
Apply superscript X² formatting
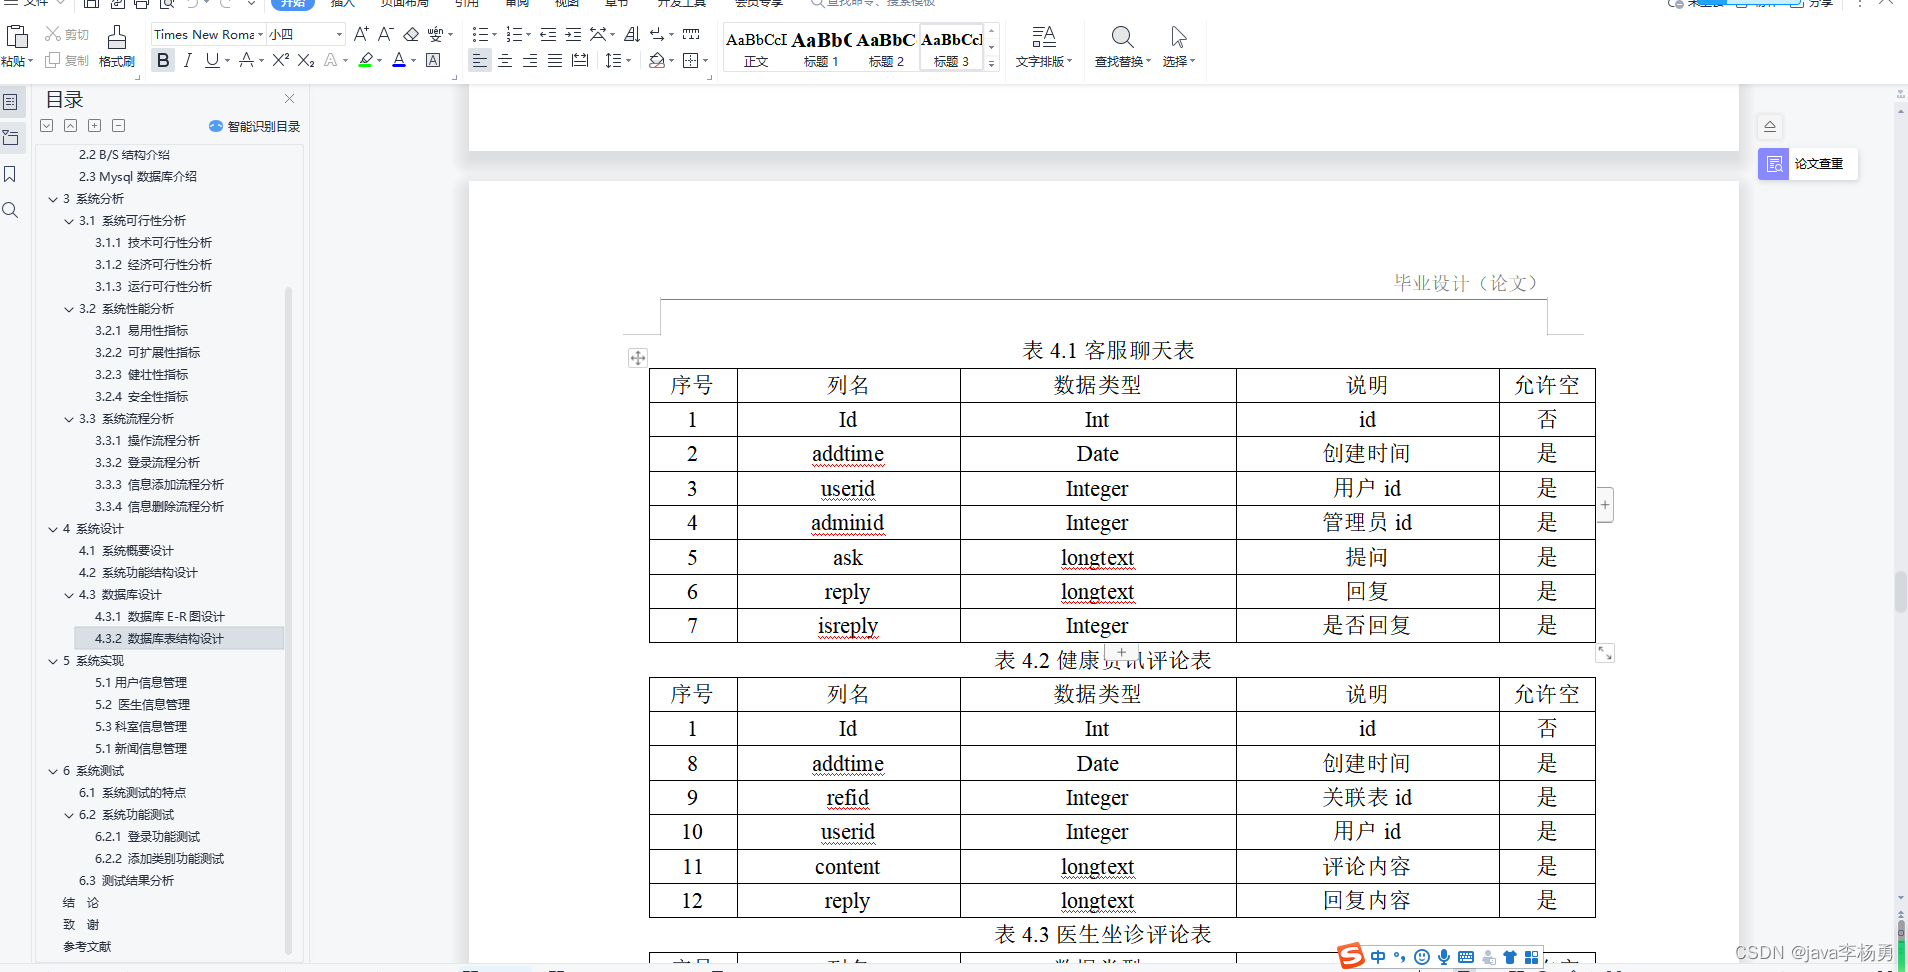pyautogui.click(x=281, y=61)
